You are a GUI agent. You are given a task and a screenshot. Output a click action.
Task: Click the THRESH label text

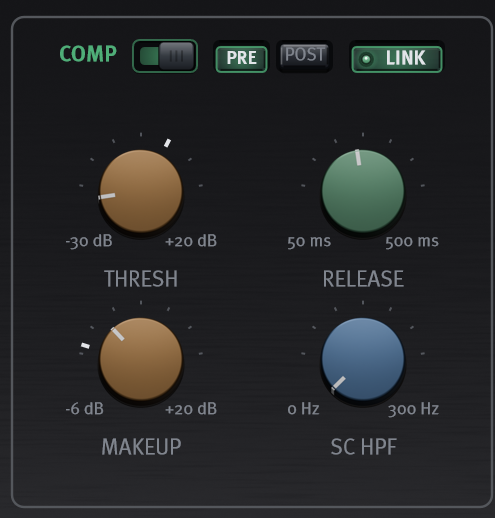pyautogui.click(x=141, y=279)
